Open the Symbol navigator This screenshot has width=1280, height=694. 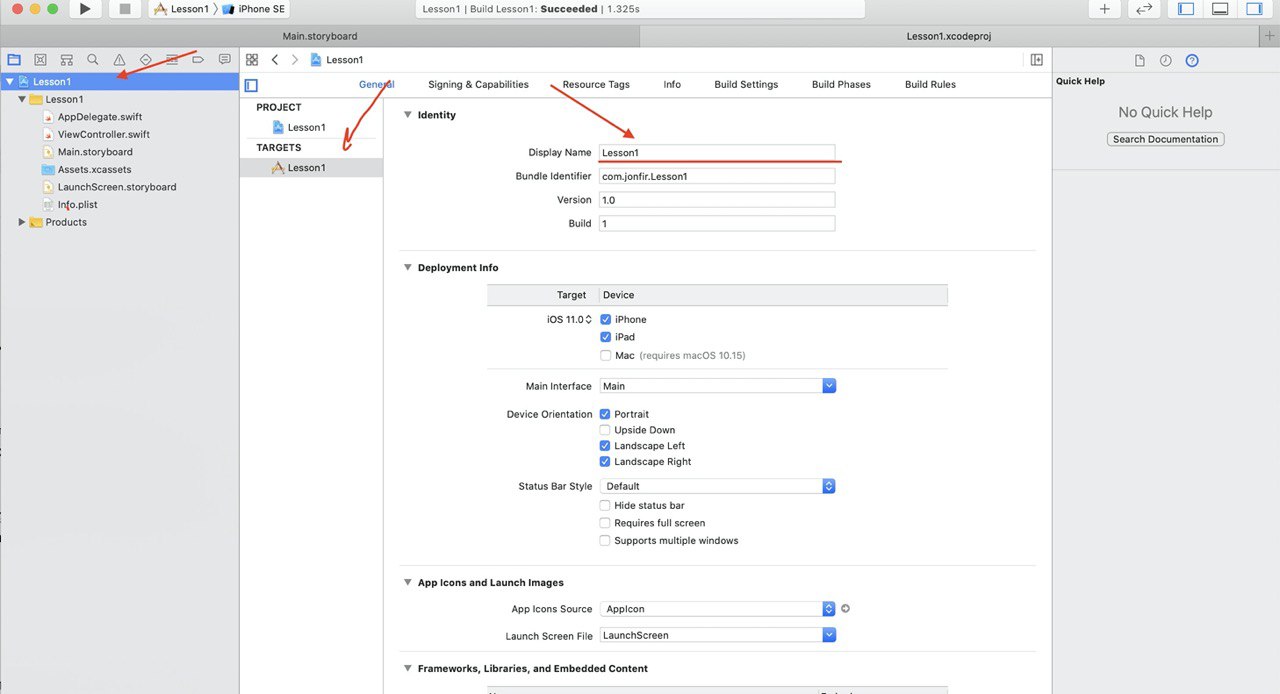click(66, 60)
